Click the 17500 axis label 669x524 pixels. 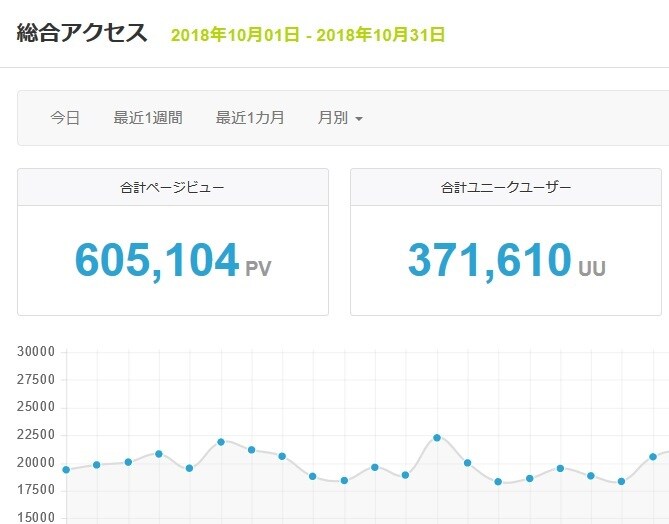point(36,490)
